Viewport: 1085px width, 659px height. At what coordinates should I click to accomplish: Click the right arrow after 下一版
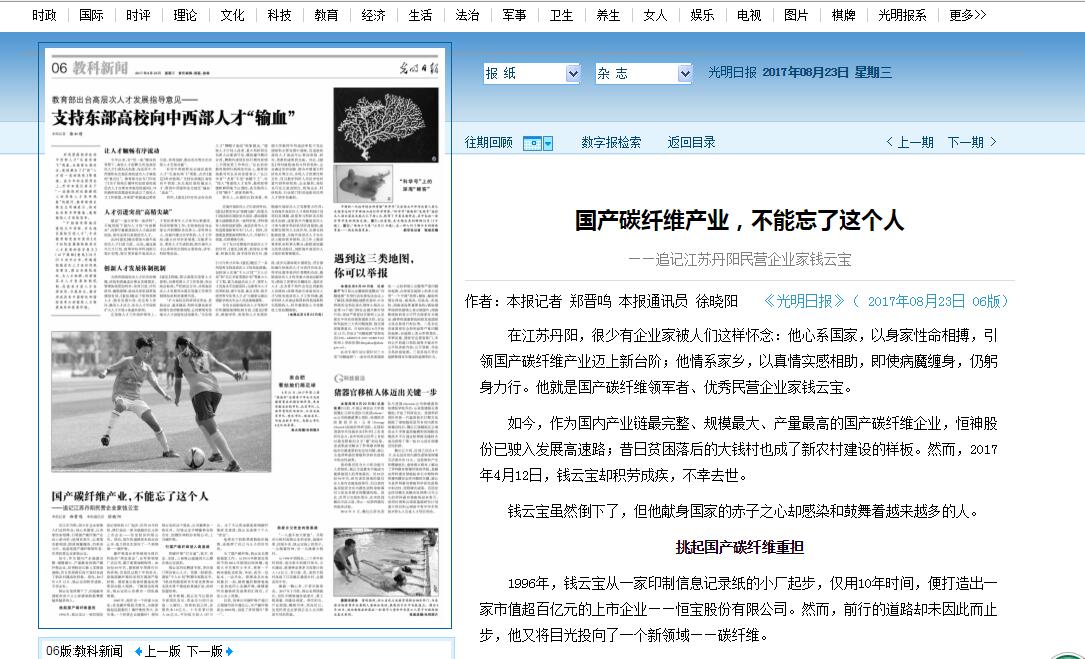point(229,651)
